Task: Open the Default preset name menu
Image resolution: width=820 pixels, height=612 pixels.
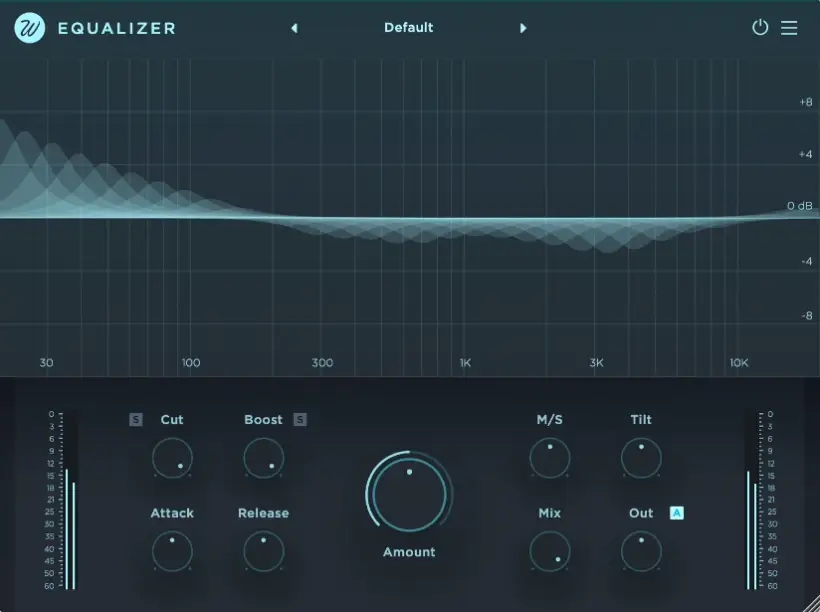Action: (x=408, y=28)
